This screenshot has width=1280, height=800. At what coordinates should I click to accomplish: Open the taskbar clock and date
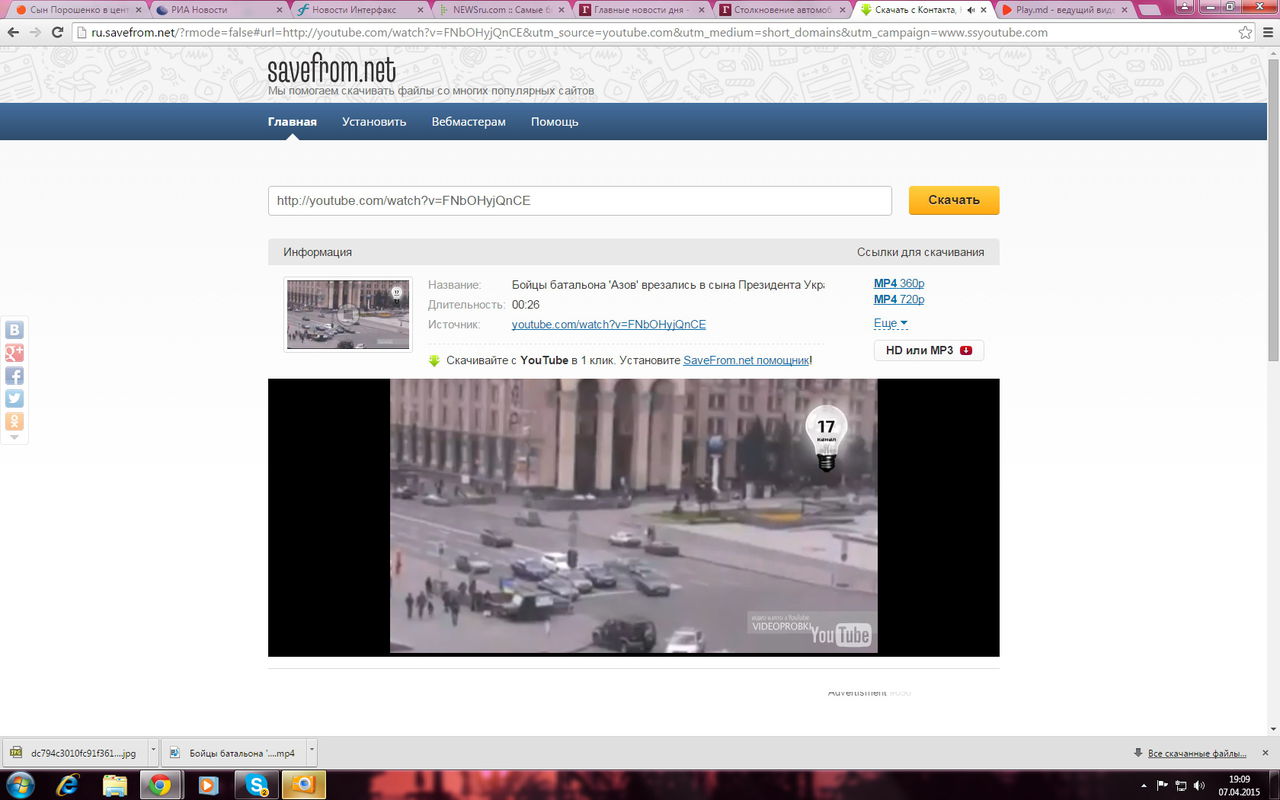point(1238,786)
